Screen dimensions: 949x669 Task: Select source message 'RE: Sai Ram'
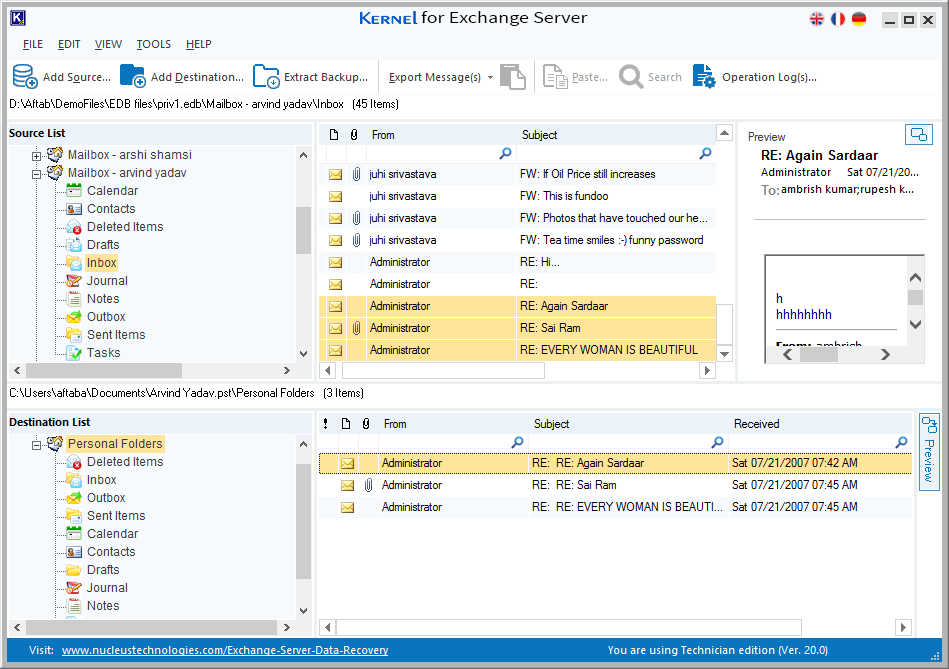pyautogui.click(x=517, y=328)
